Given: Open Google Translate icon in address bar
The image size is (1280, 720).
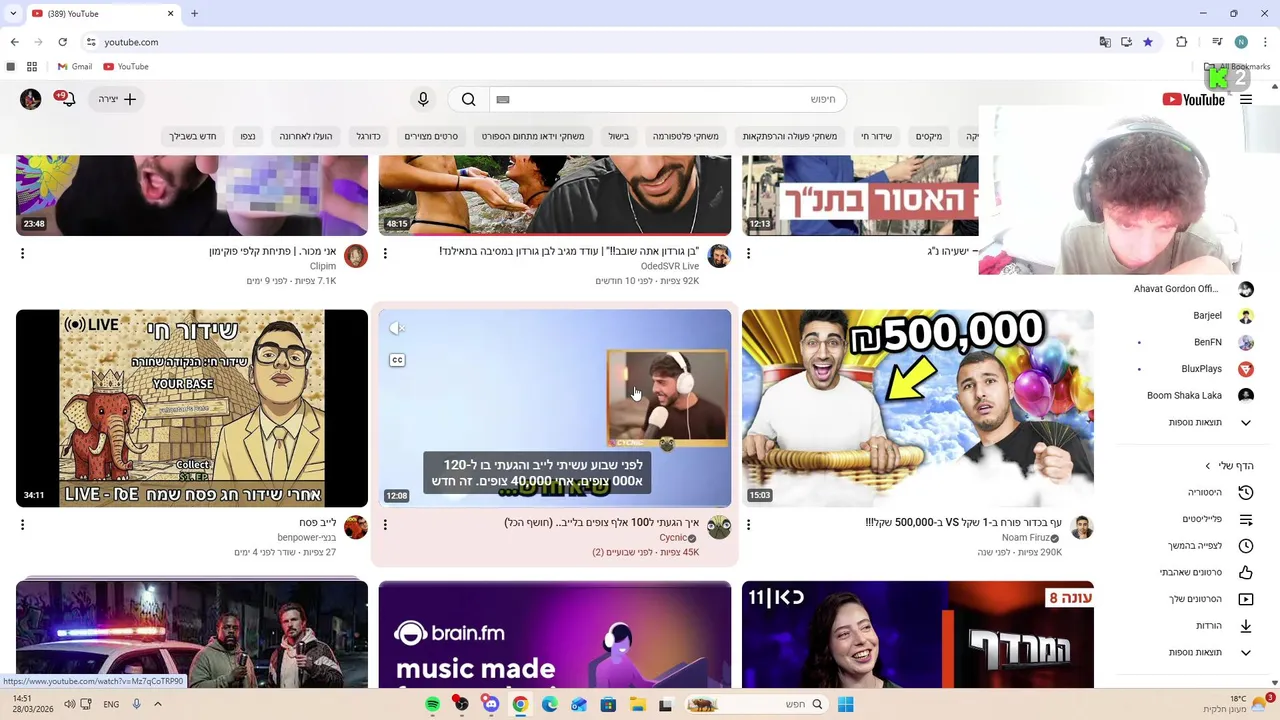Looking at the screenshot, I should click(x=1105, y=42).
